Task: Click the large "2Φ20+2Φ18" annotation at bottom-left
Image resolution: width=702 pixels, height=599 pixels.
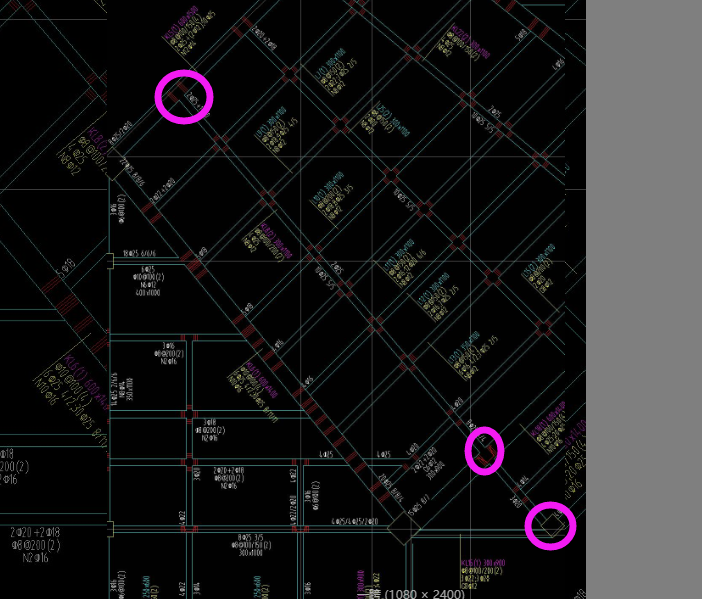Action: [x=35, y=532]
